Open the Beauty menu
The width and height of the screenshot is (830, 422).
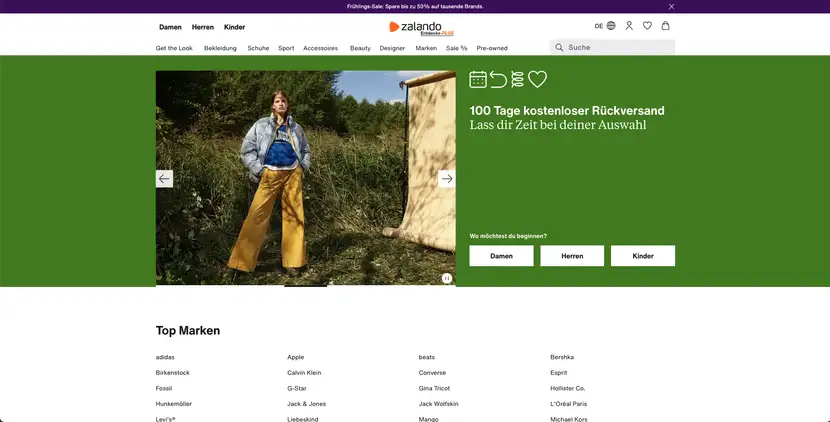[360, 48]
